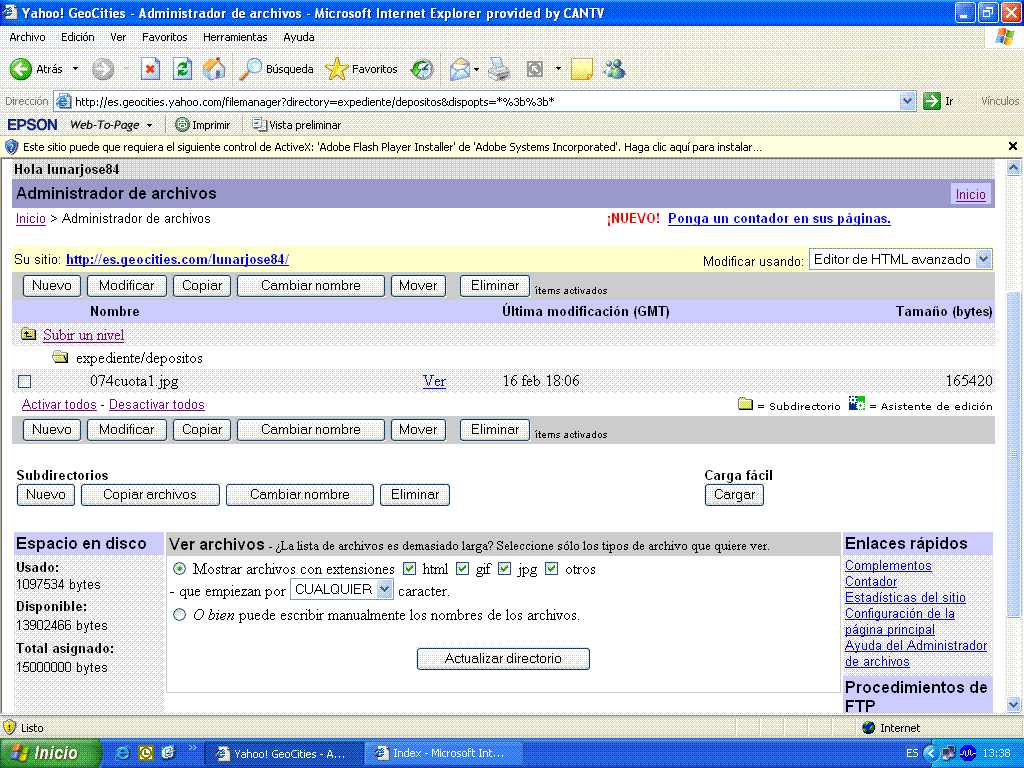Switch to Index - Microsoft Internet taskbar window
Image resolution: width=1024 pixels, height=768 pixels.
pos(443,753)
